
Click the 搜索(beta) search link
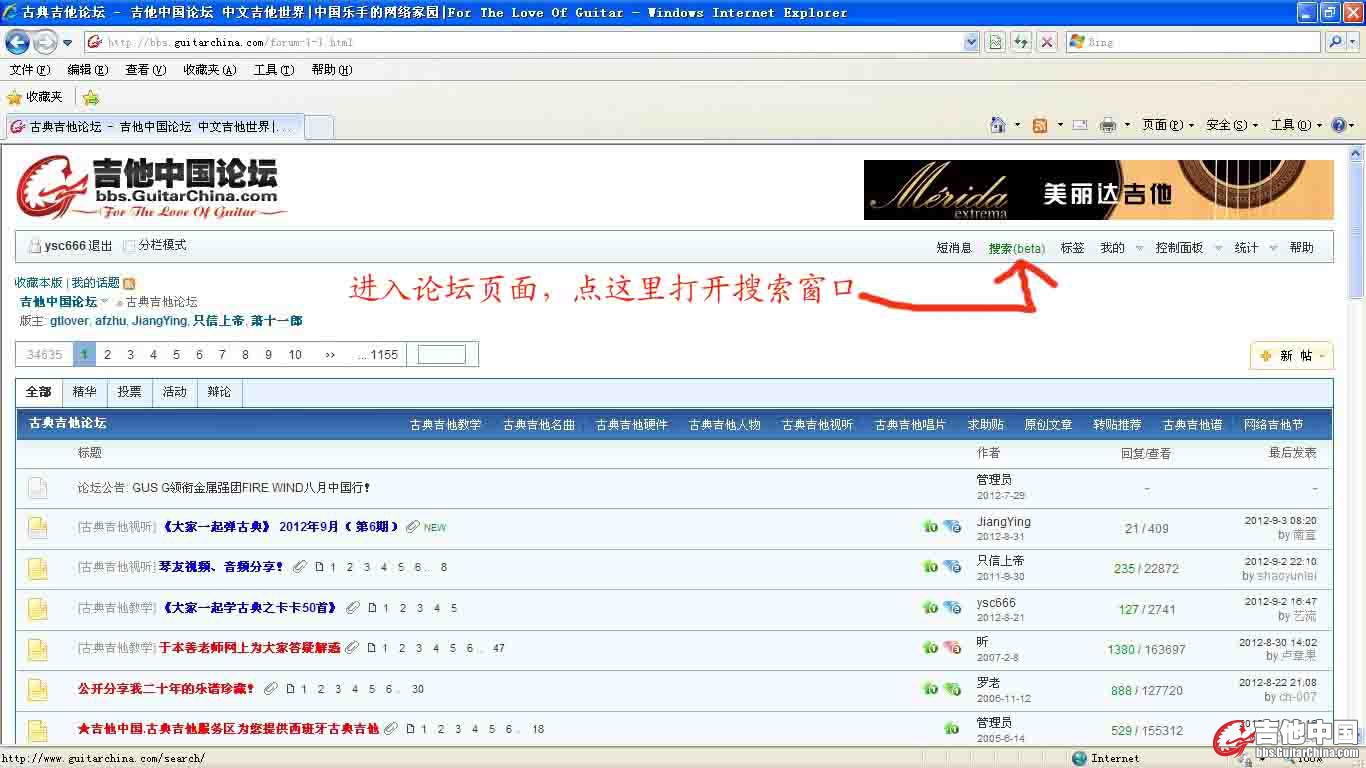1017,248
